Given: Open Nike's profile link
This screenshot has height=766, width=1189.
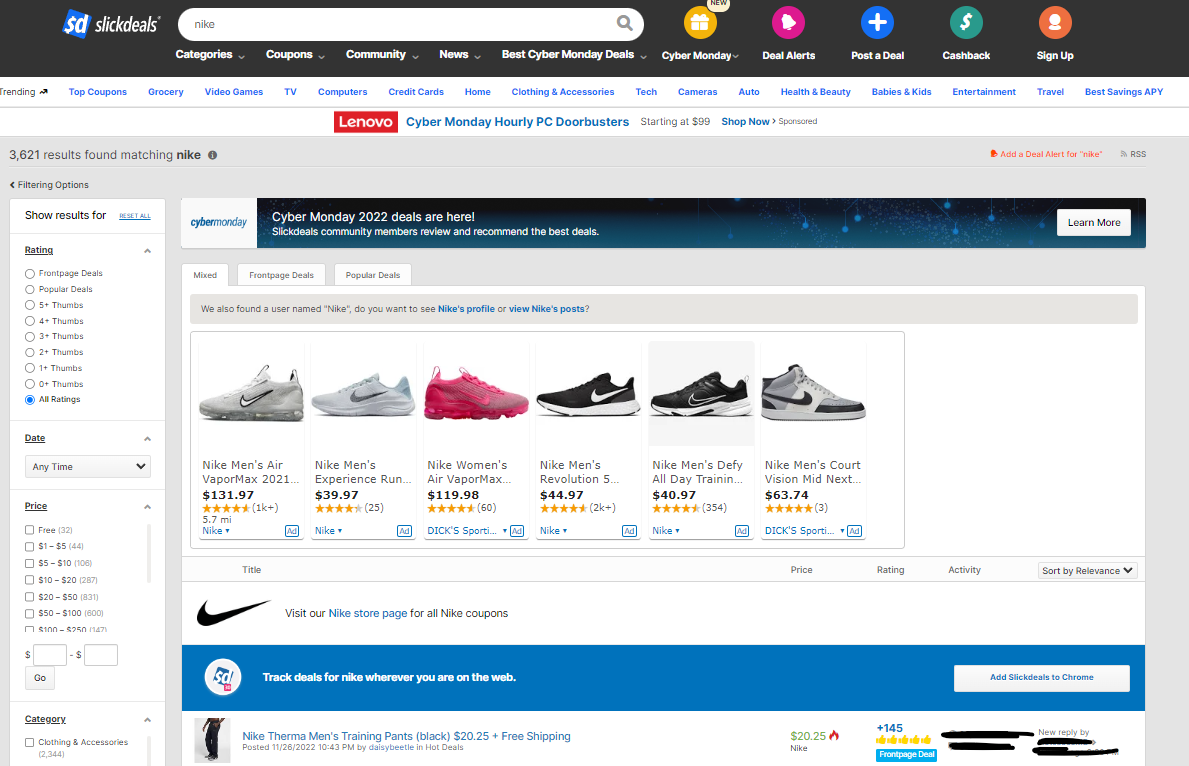Looking at the screenshot, I should [466, 309].
